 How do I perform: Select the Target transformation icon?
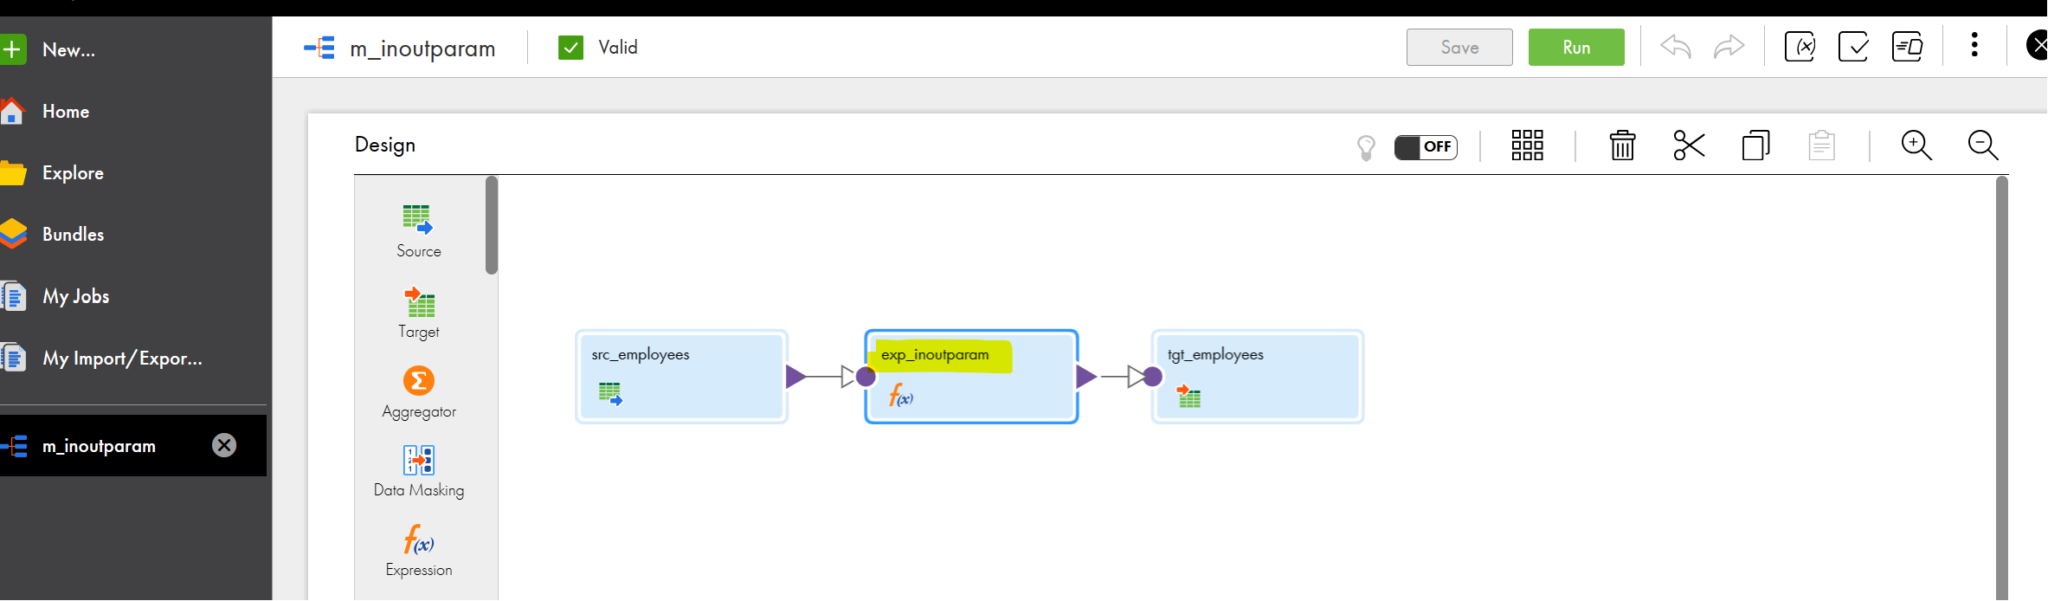(x=419, y=301)
